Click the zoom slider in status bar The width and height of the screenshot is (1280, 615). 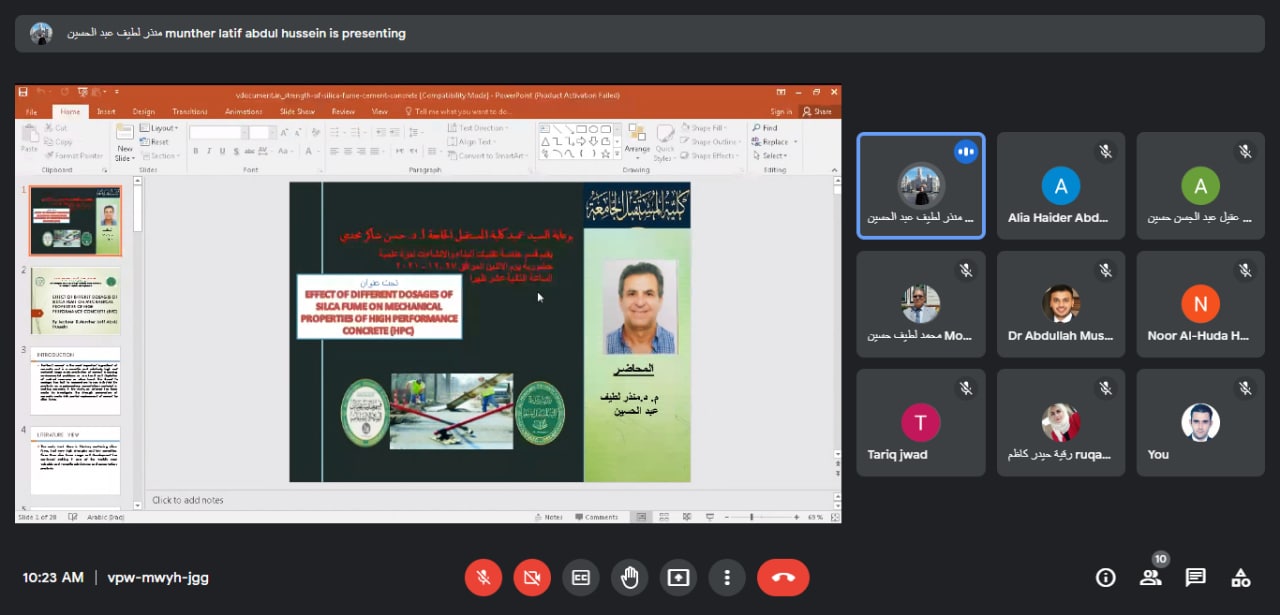[x=752, y=517]
